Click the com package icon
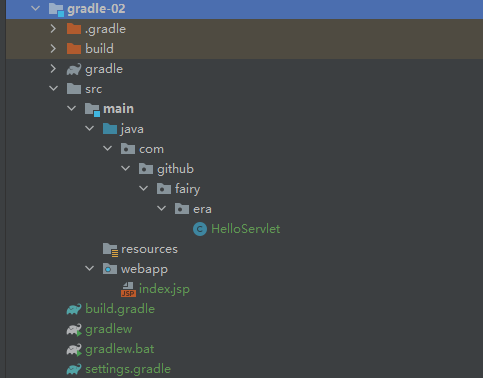This screenshot has width=483, height=378. click(128, 149)
